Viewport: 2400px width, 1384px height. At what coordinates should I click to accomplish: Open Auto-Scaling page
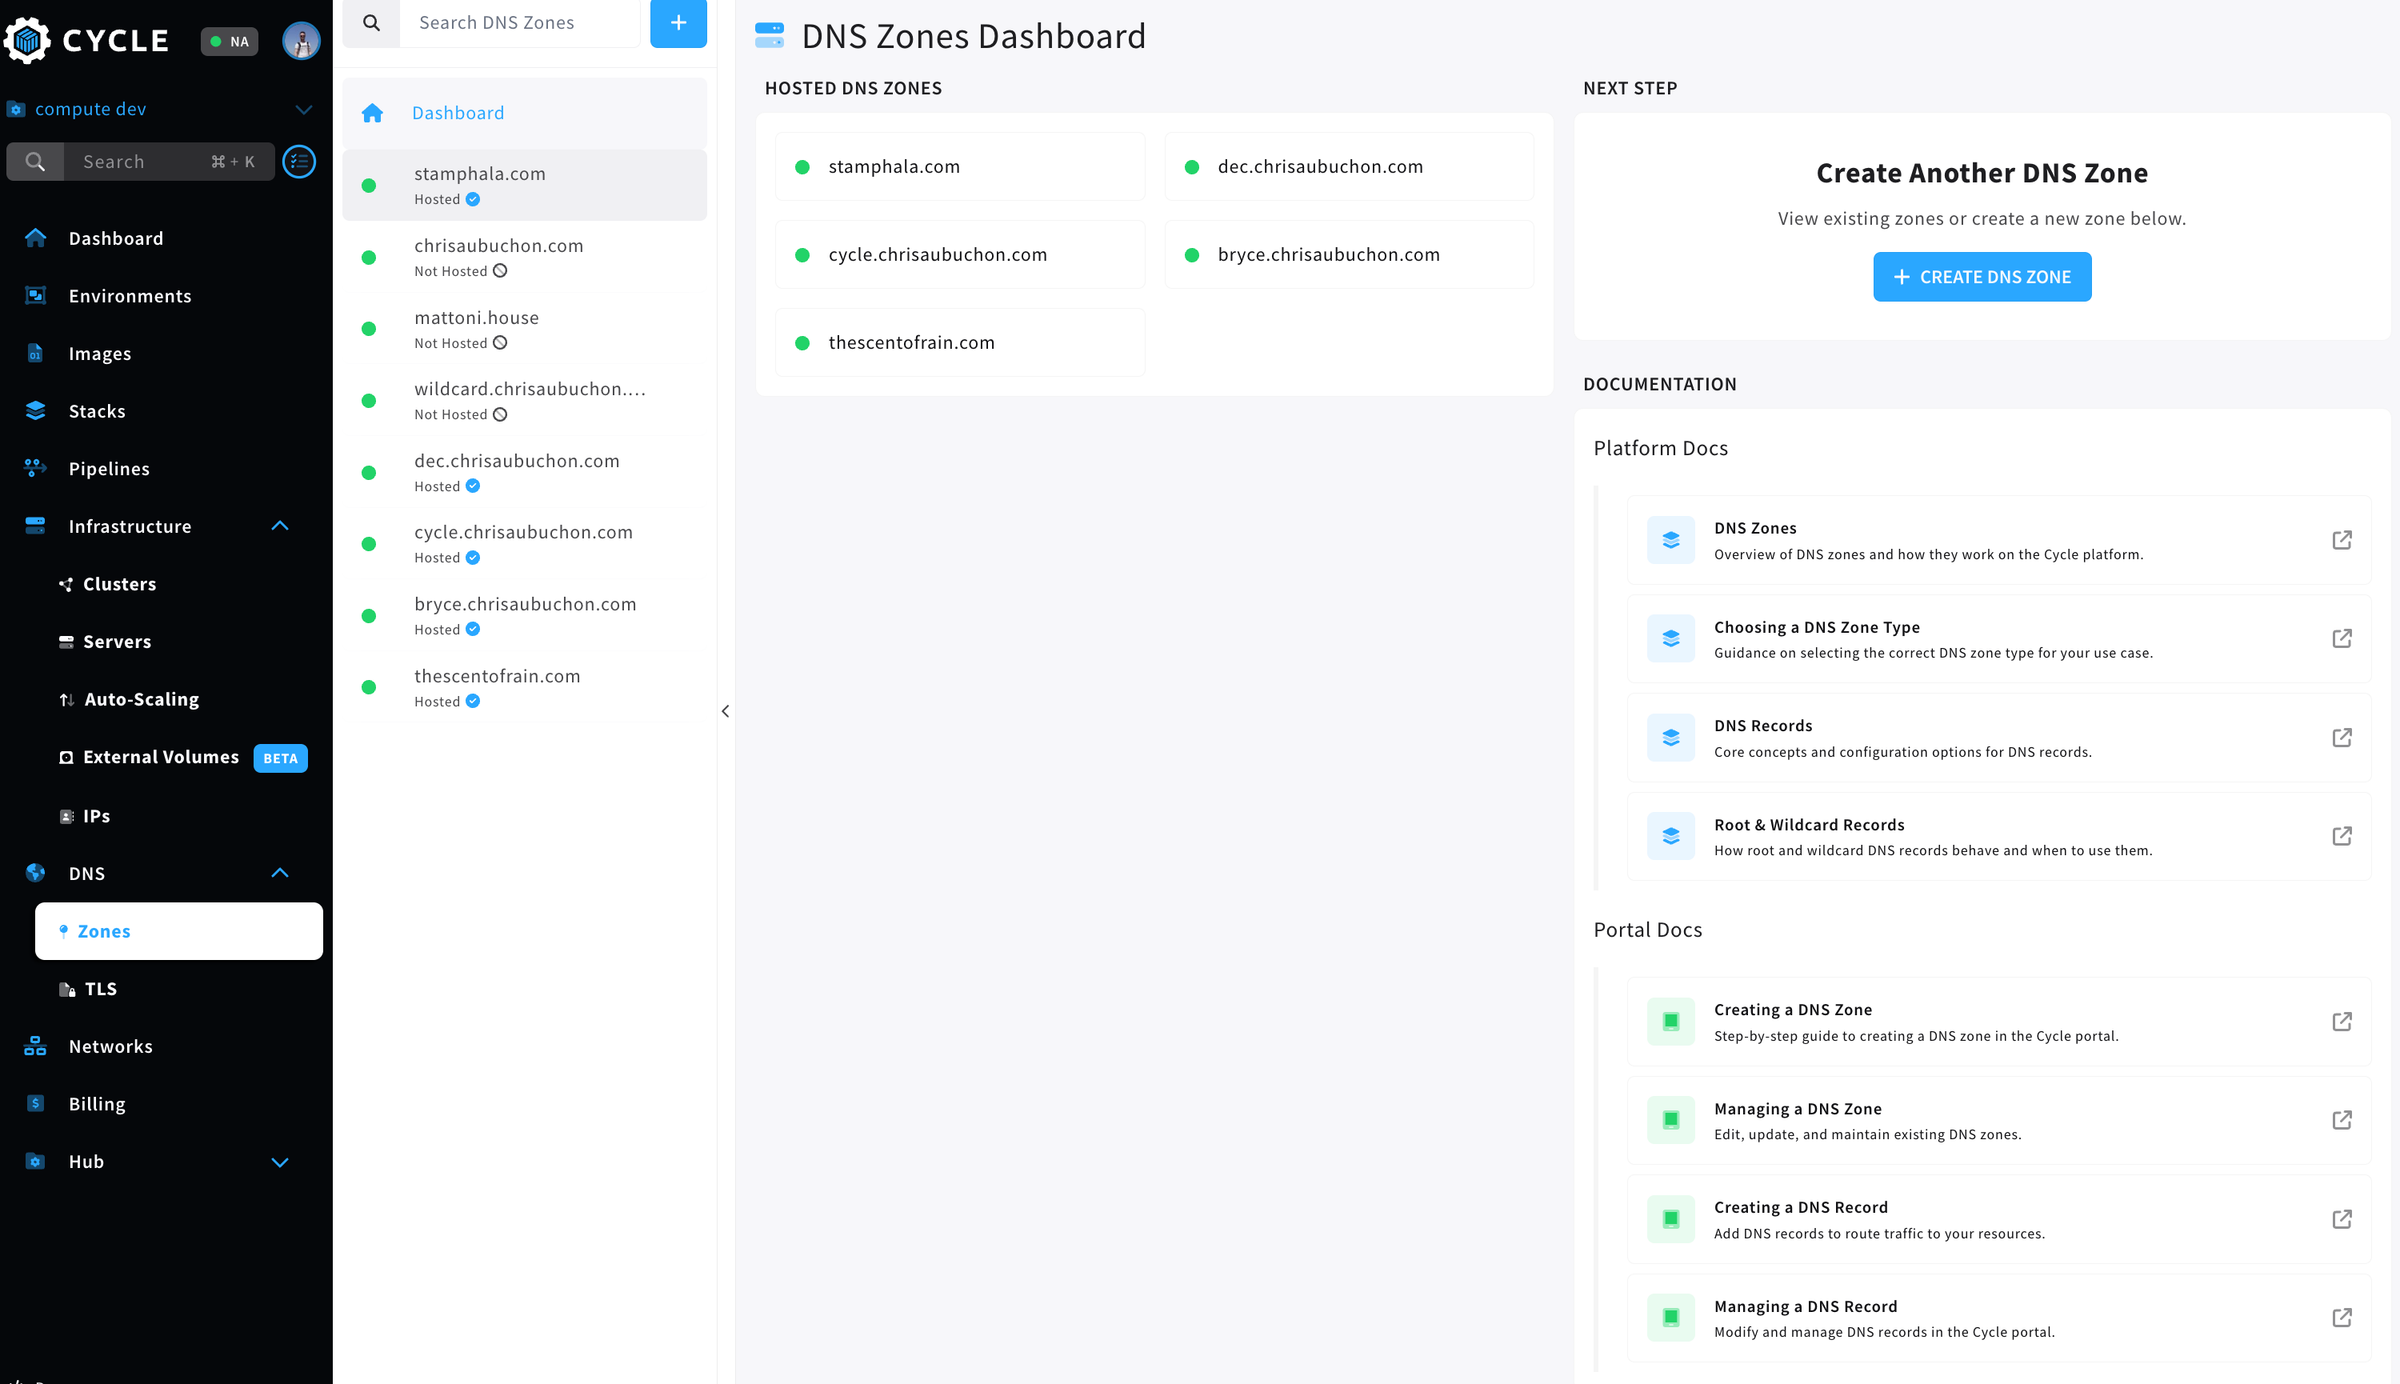(x=141, y=699)
